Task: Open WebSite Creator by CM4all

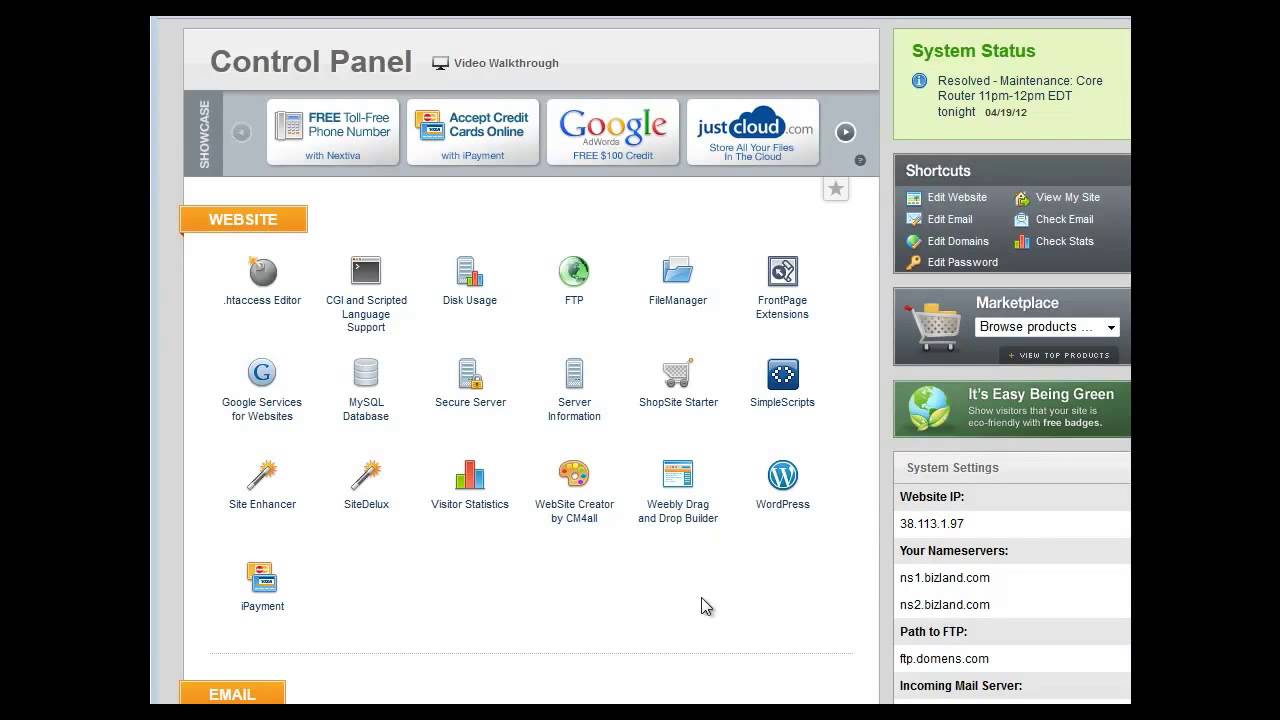Action: [x=574, y=475]
